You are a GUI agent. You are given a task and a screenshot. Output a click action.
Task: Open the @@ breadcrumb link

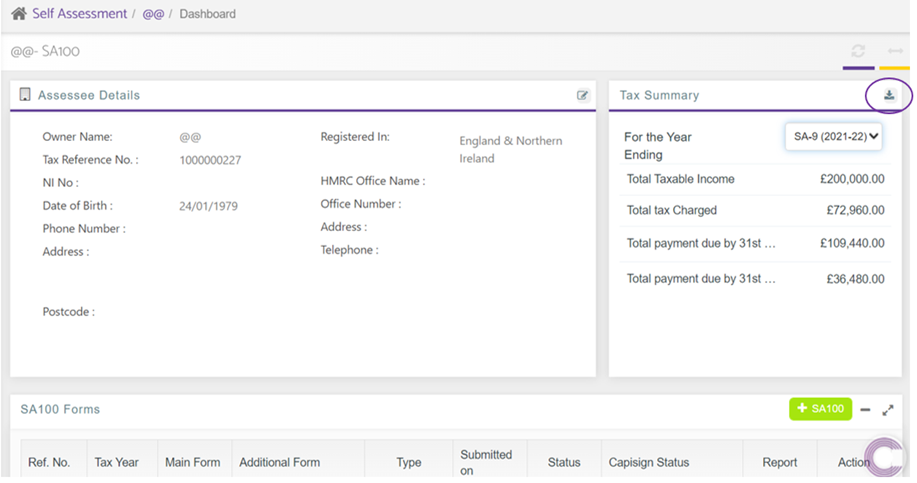153,14
